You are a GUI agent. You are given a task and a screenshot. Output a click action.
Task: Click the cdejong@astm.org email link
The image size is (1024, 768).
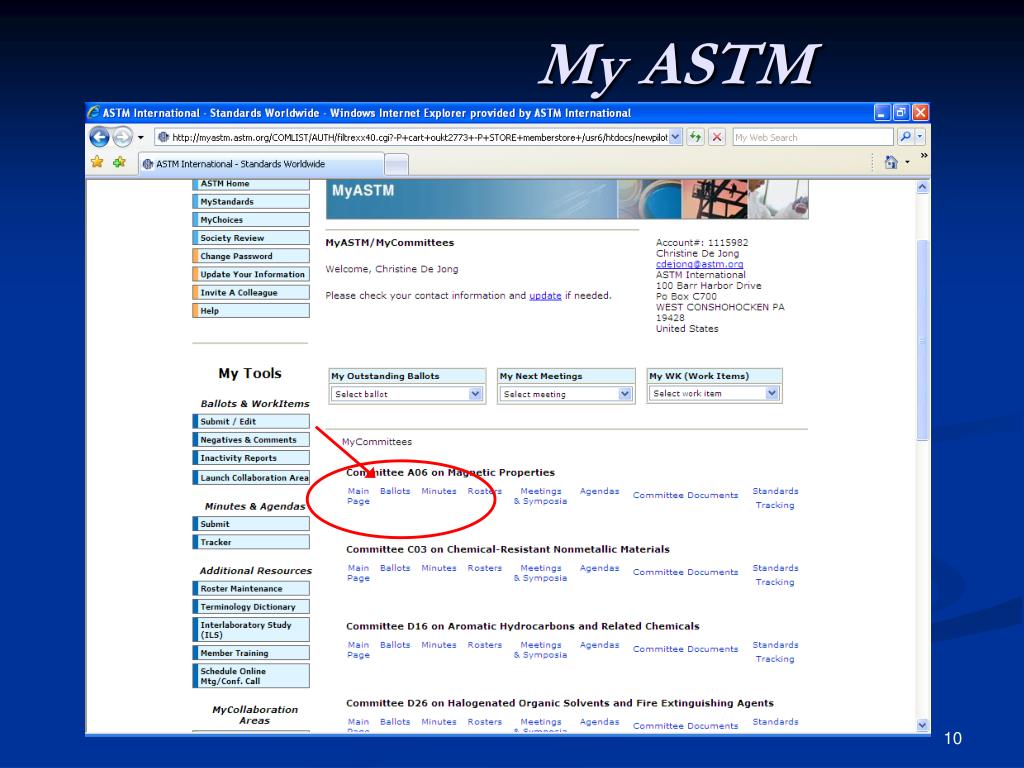[699, 264]
